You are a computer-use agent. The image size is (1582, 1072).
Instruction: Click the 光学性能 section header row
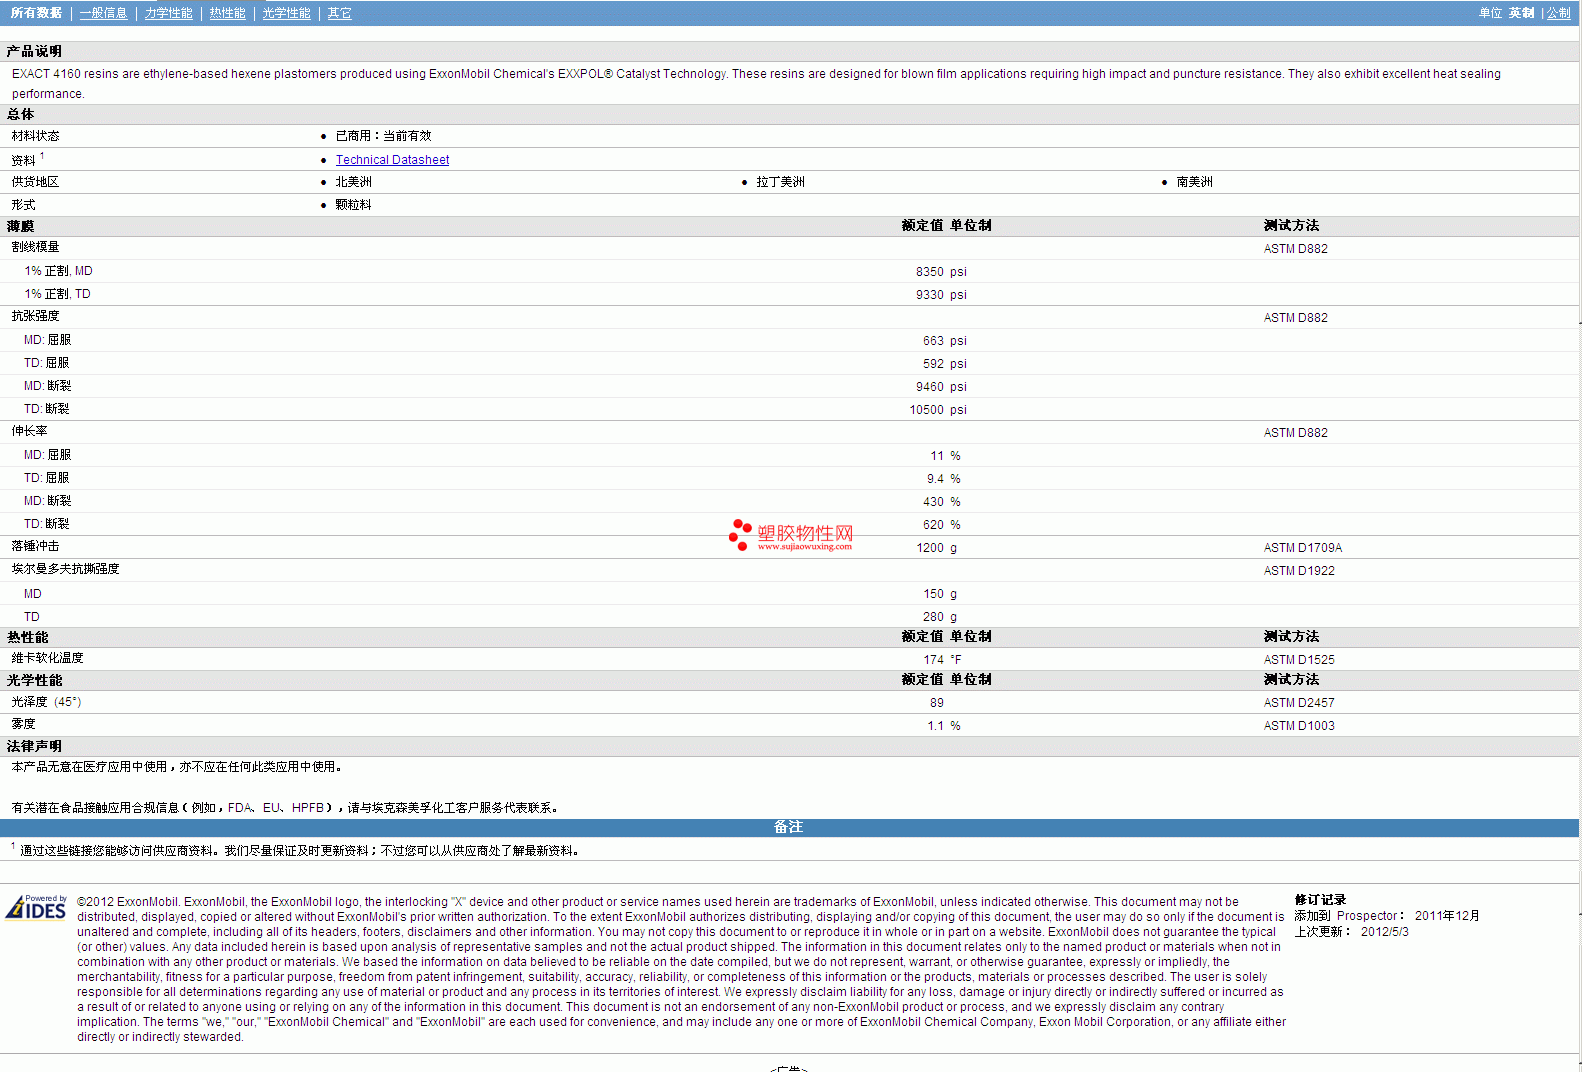790,680
